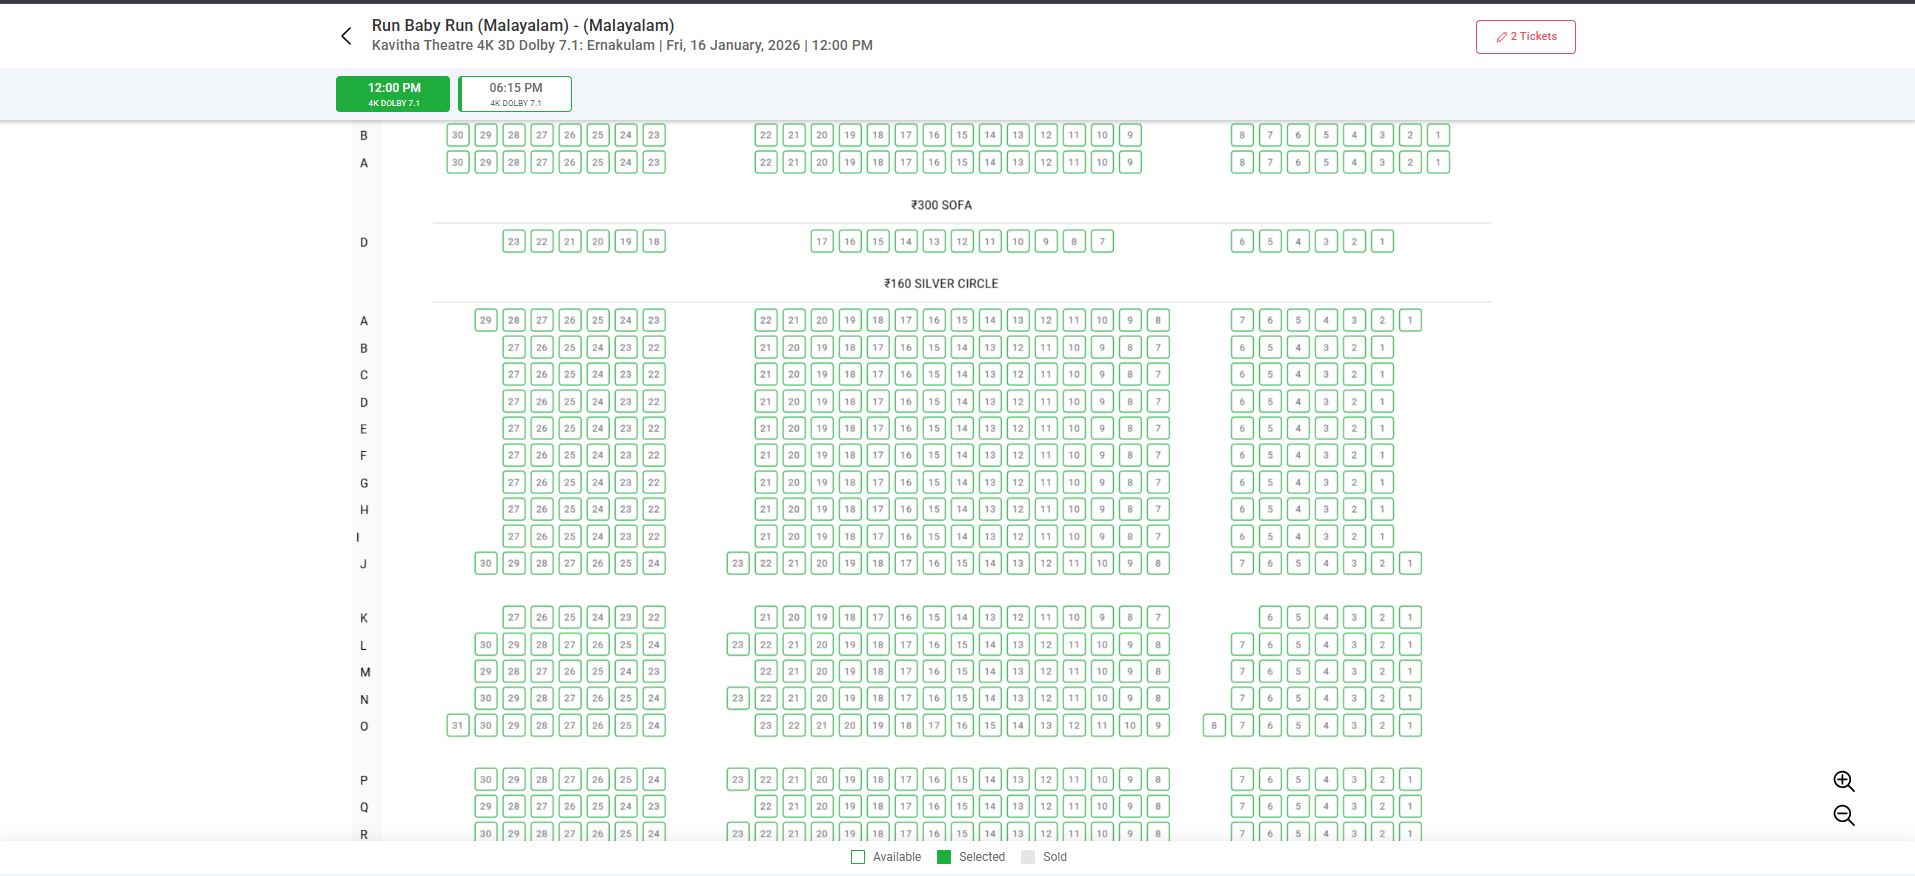
Task: Select Silver Circle row J seat 23
Action: 738,564
